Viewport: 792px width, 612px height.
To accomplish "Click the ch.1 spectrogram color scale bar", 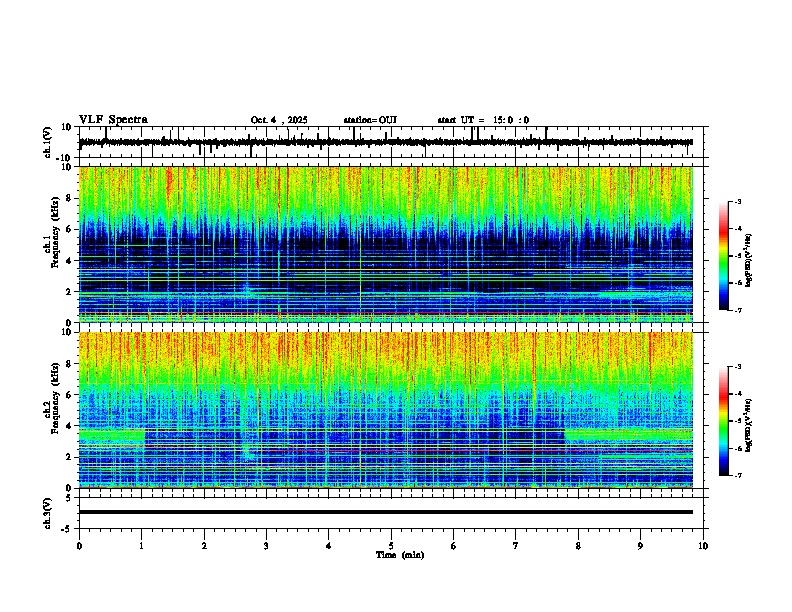I will tap(723, 256).
